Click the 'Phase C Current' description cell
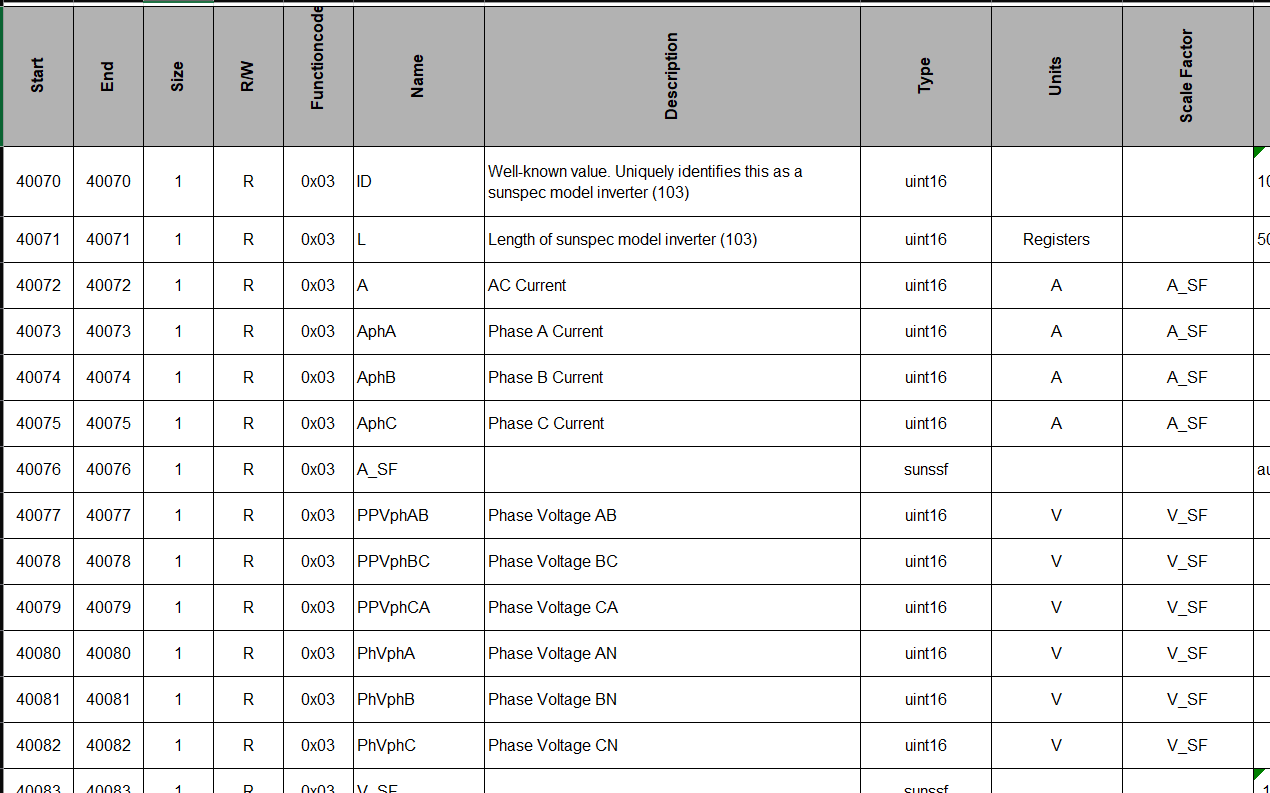 [x=671, y=424]
